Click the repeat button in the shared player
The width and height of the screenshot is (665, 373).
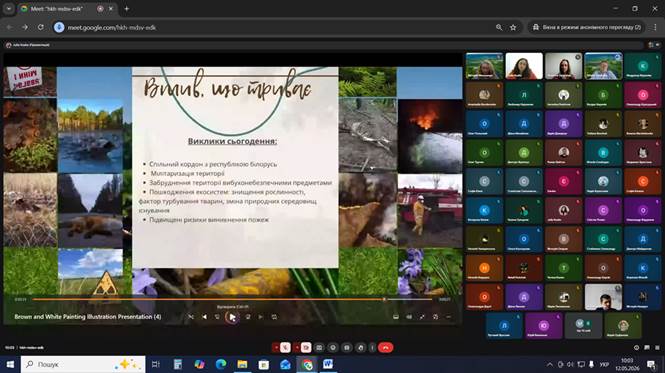click(x=274, y=317)
